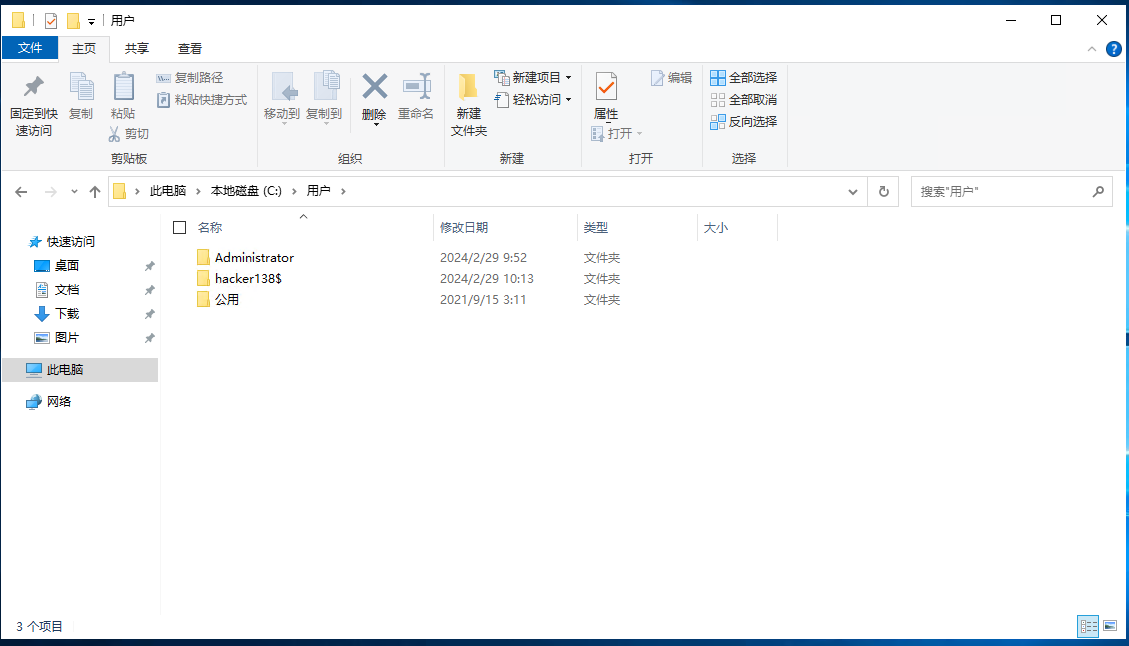Switch to the Share ribbon tab

tap(137, 48)
